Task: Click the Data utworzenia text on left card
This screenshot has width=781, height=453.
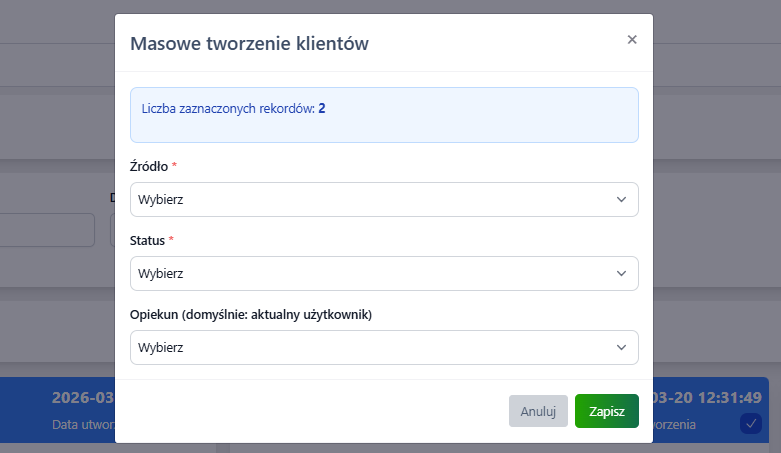Action: point(82,425)
